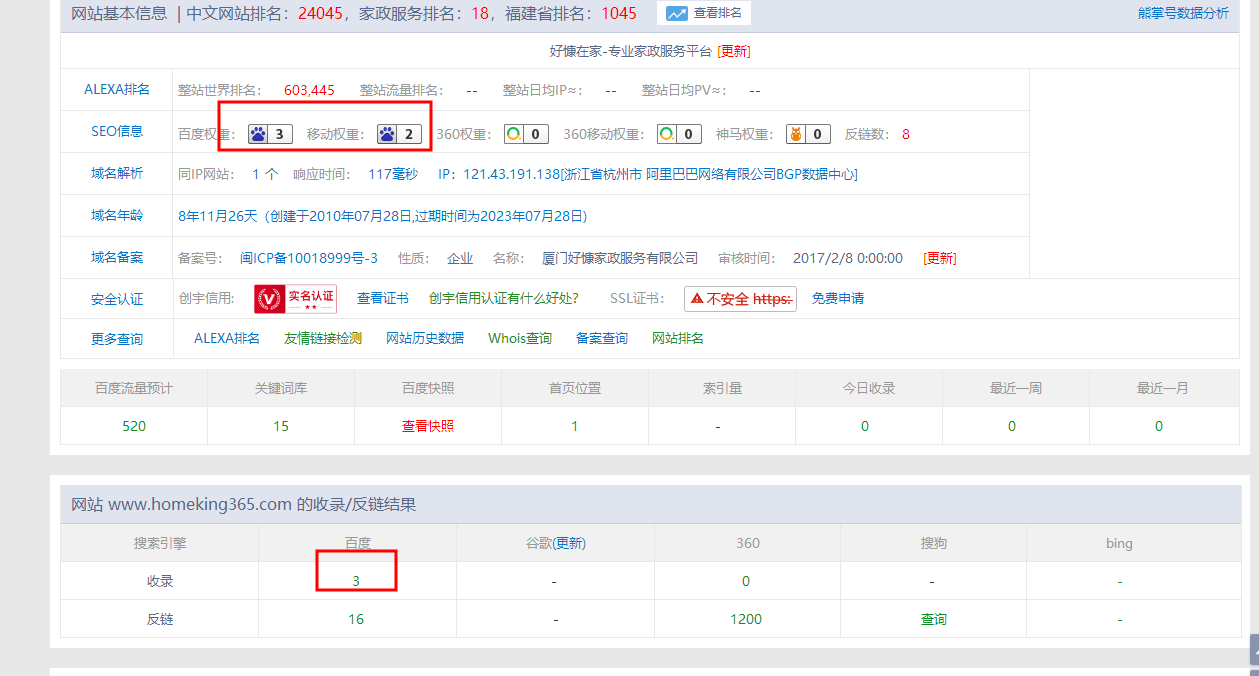1259x676 pixels.
Task: Click the 中文网站排名 value 24045
Action: (320, 14)
